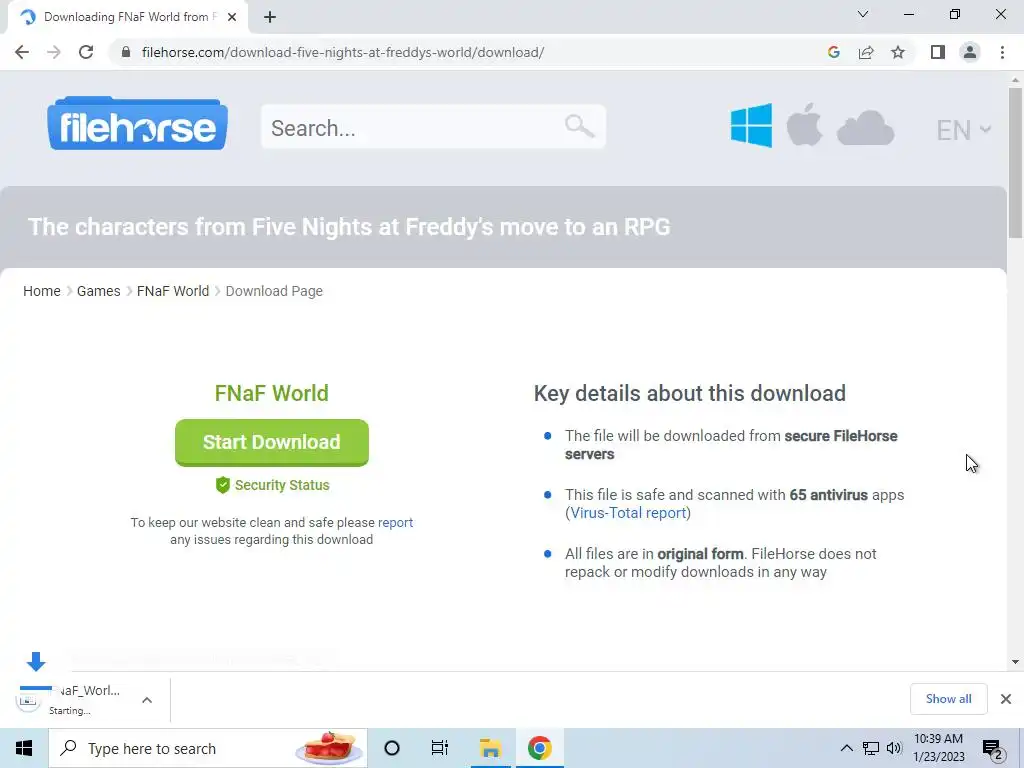Image resolution: width=1024 pixels, height=768 pixels.
Task: Reload the page with the refresh icon
Action: pyautogui.click(x=86, y=52)
